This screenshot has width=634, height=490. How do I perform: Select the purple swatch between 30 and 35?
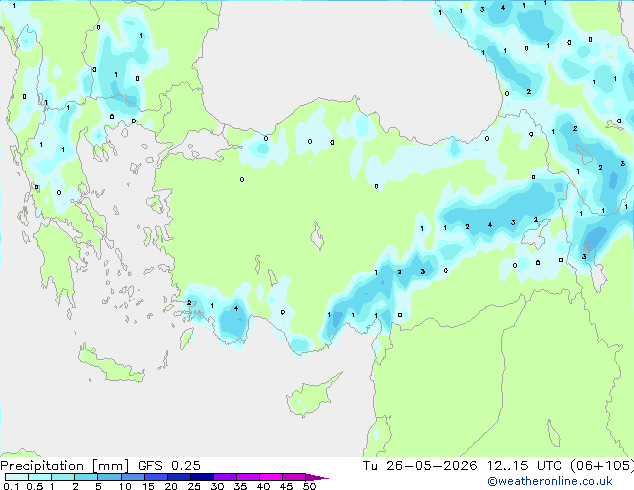point(225,477)
